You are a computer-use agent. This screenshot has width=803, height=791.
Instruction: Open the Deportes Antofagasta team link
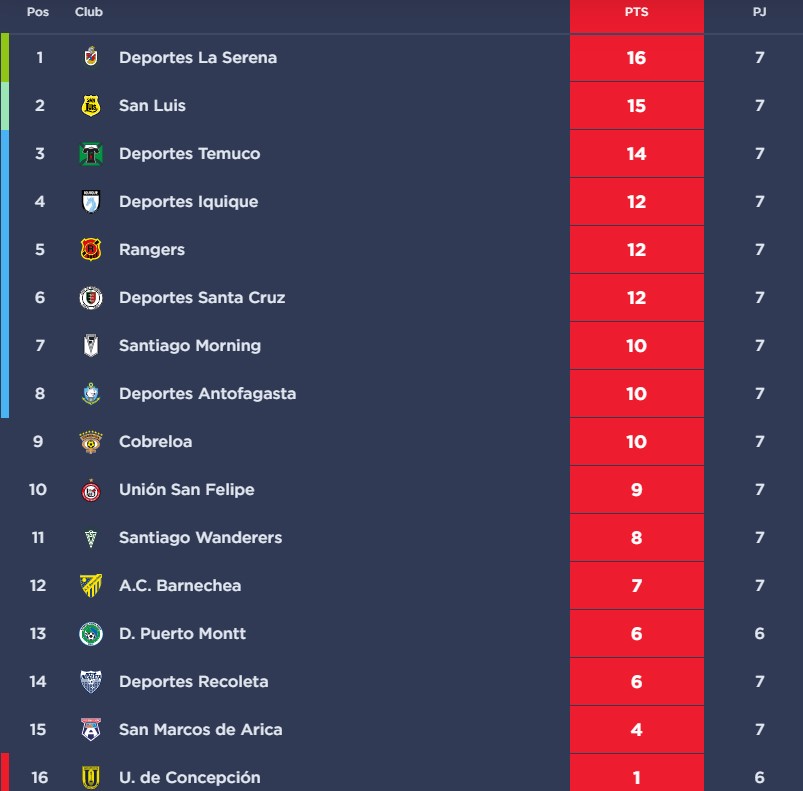[x=207, y=394]
